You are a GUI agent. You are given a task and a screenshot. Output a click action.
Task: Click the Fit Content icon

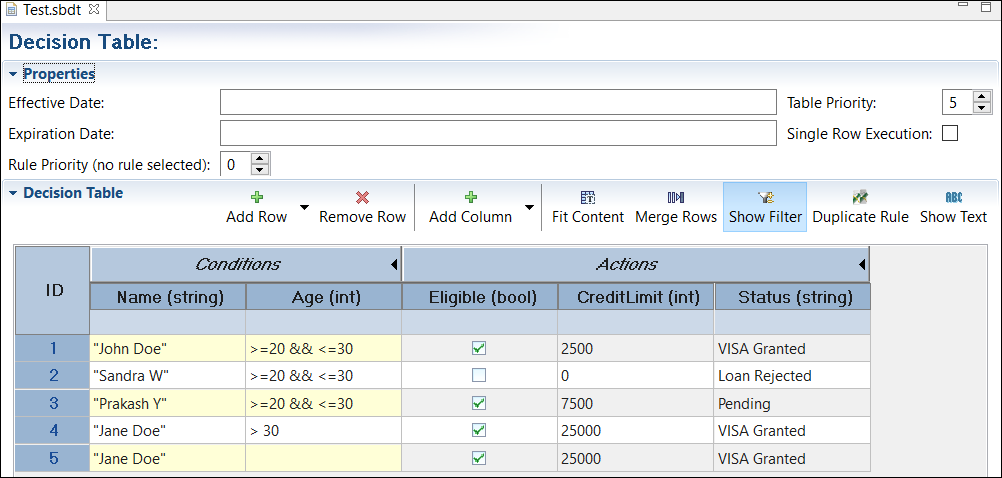click(x=587, y=198)
